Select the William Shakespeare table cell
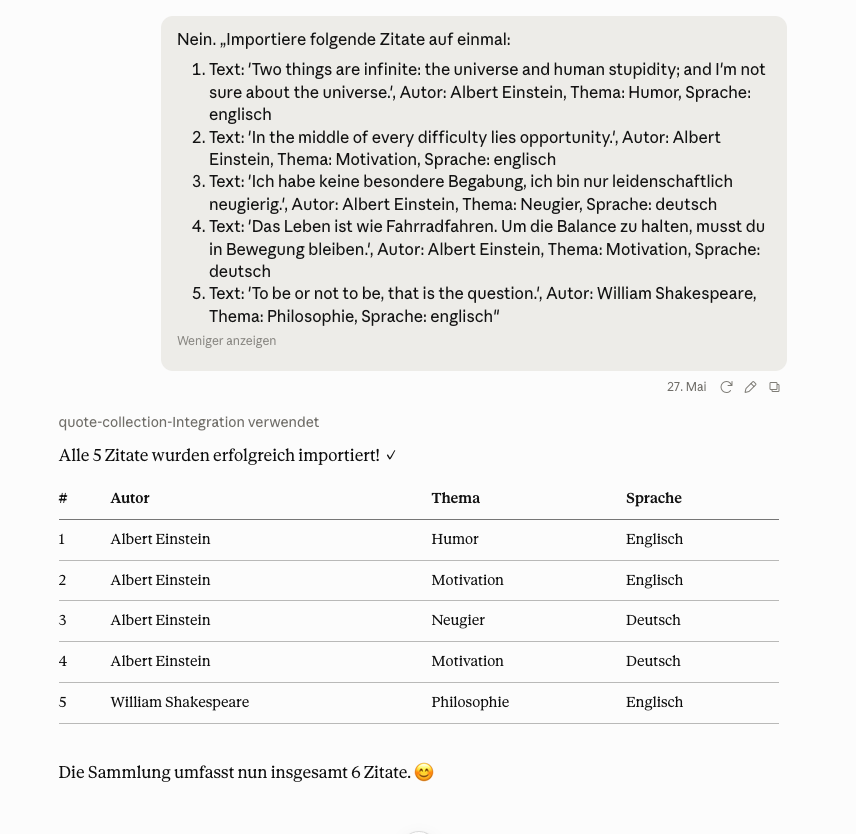 tap(180, 702)
